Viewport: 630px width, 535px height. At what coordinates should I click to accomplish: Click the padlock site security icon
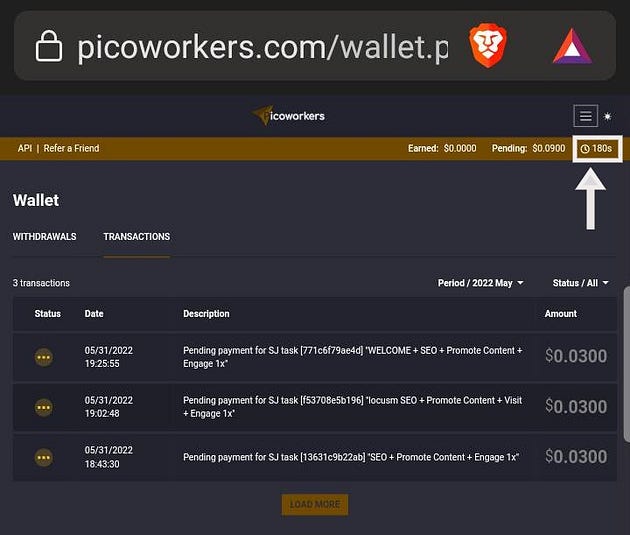coord(49,46)
